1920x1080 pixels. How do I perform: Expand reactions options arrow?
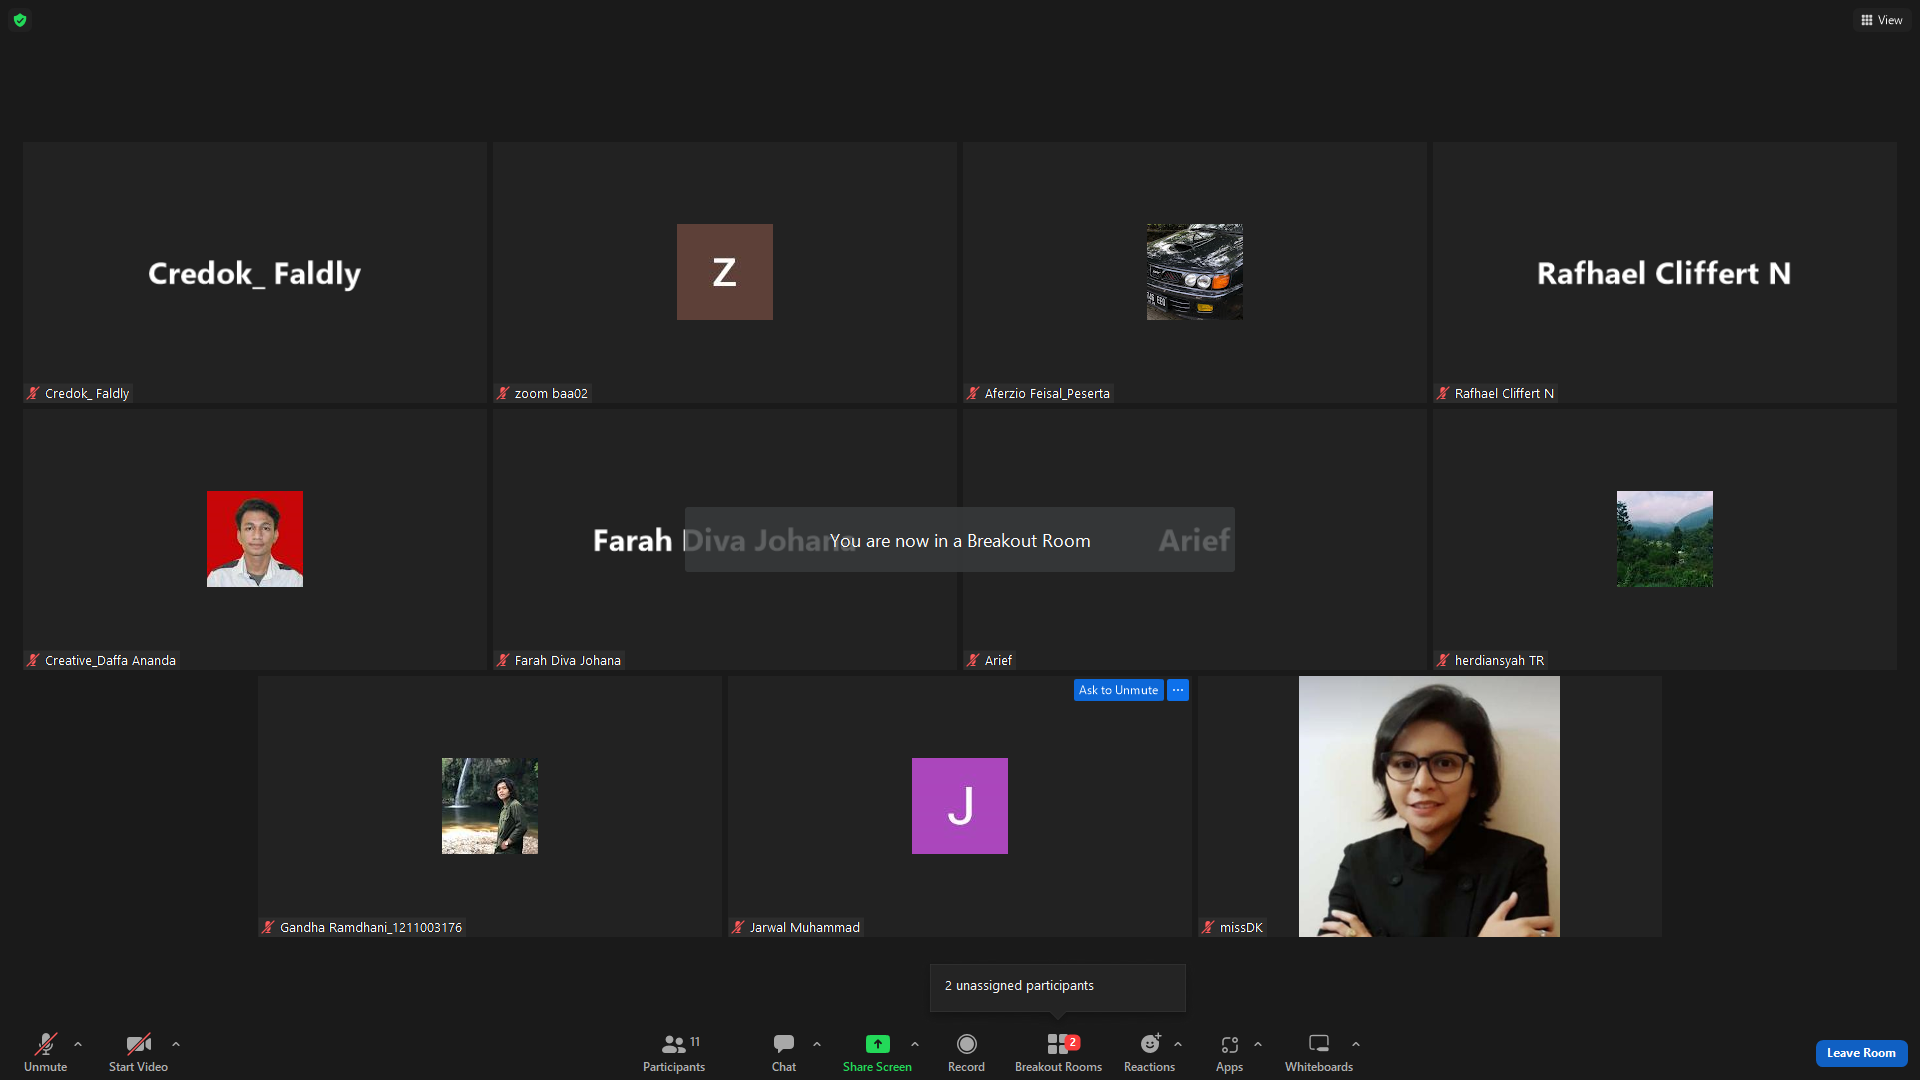(x=1178, y=1044)
